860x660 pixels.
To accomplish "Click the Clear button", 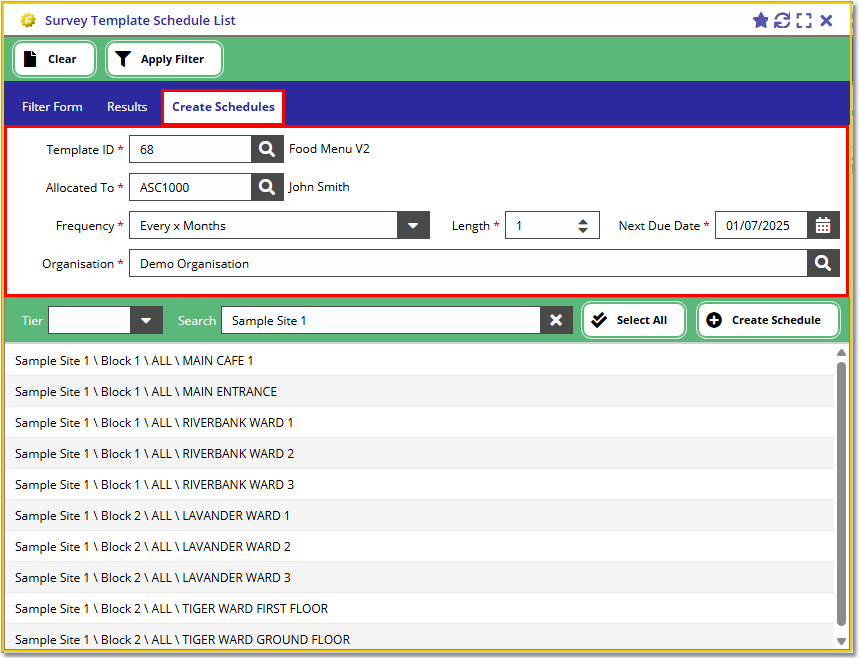I will coord(54,59).
